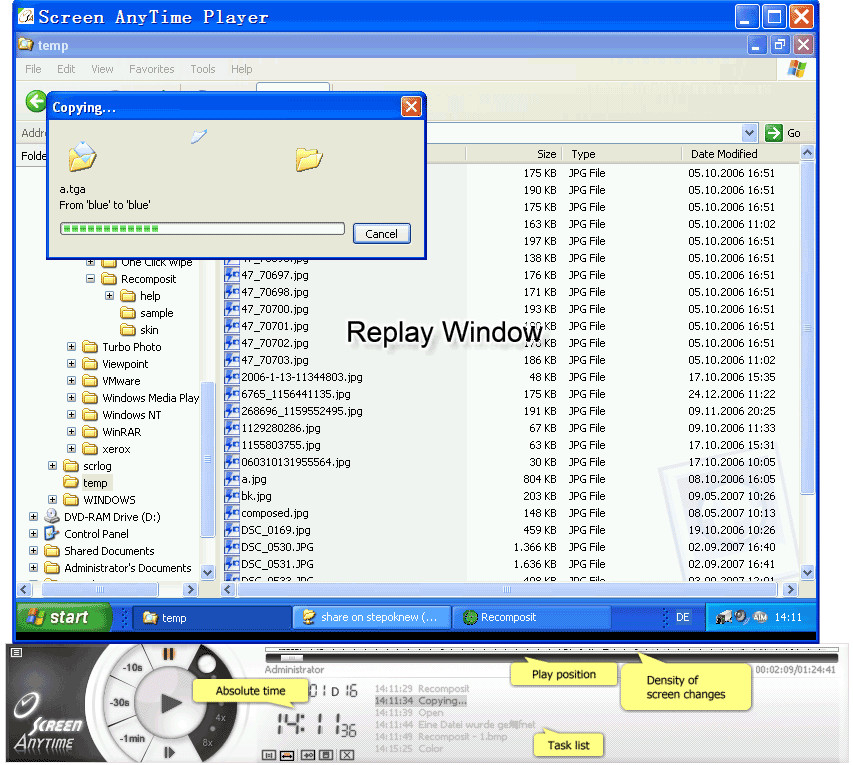This screenshot has width=853, height=765.
Task: Expand the Shared Documents node
Action: tap(33, 551)
